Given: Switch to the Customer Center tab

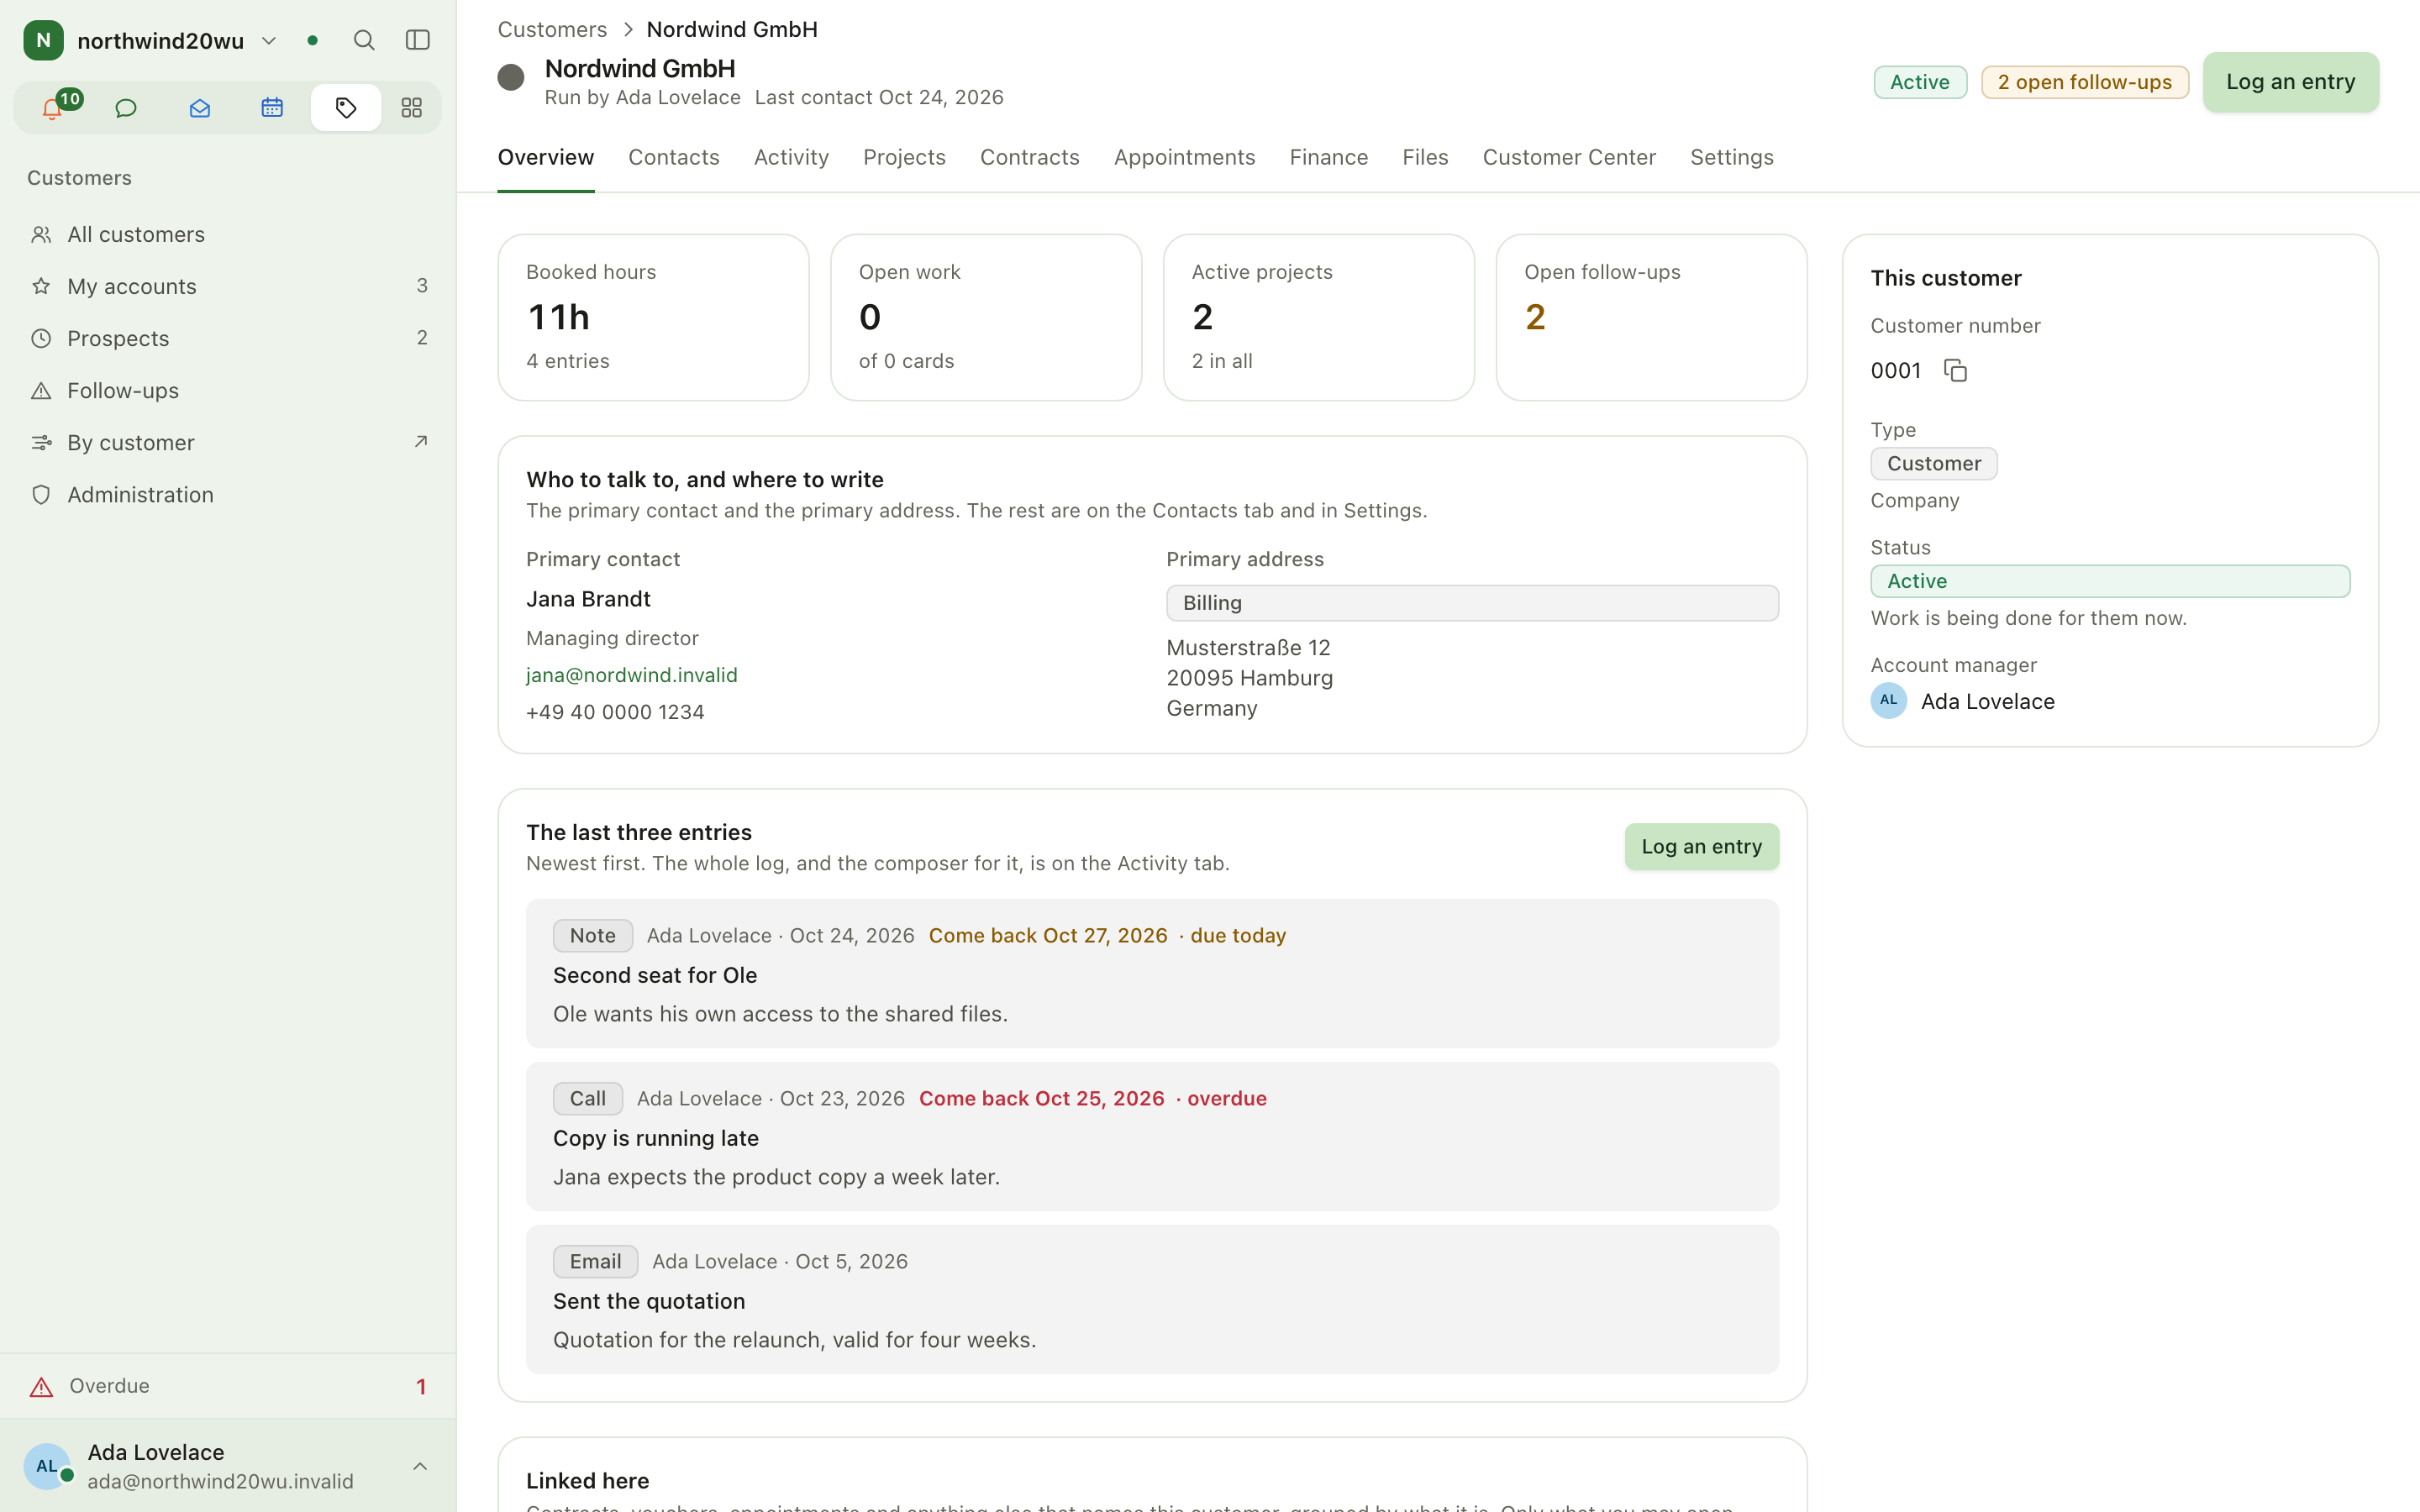Looking at the screenshot, I should click(x=1568, y=158).
